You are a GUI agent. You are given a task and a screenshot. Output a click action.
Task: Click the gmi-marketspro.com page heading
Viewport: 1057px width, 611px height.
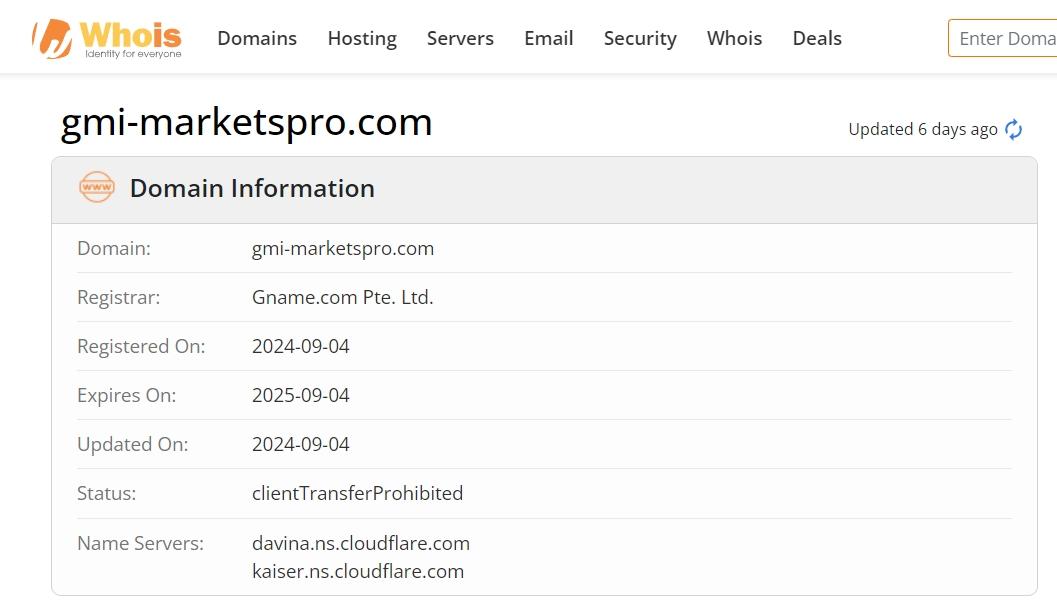247,123
